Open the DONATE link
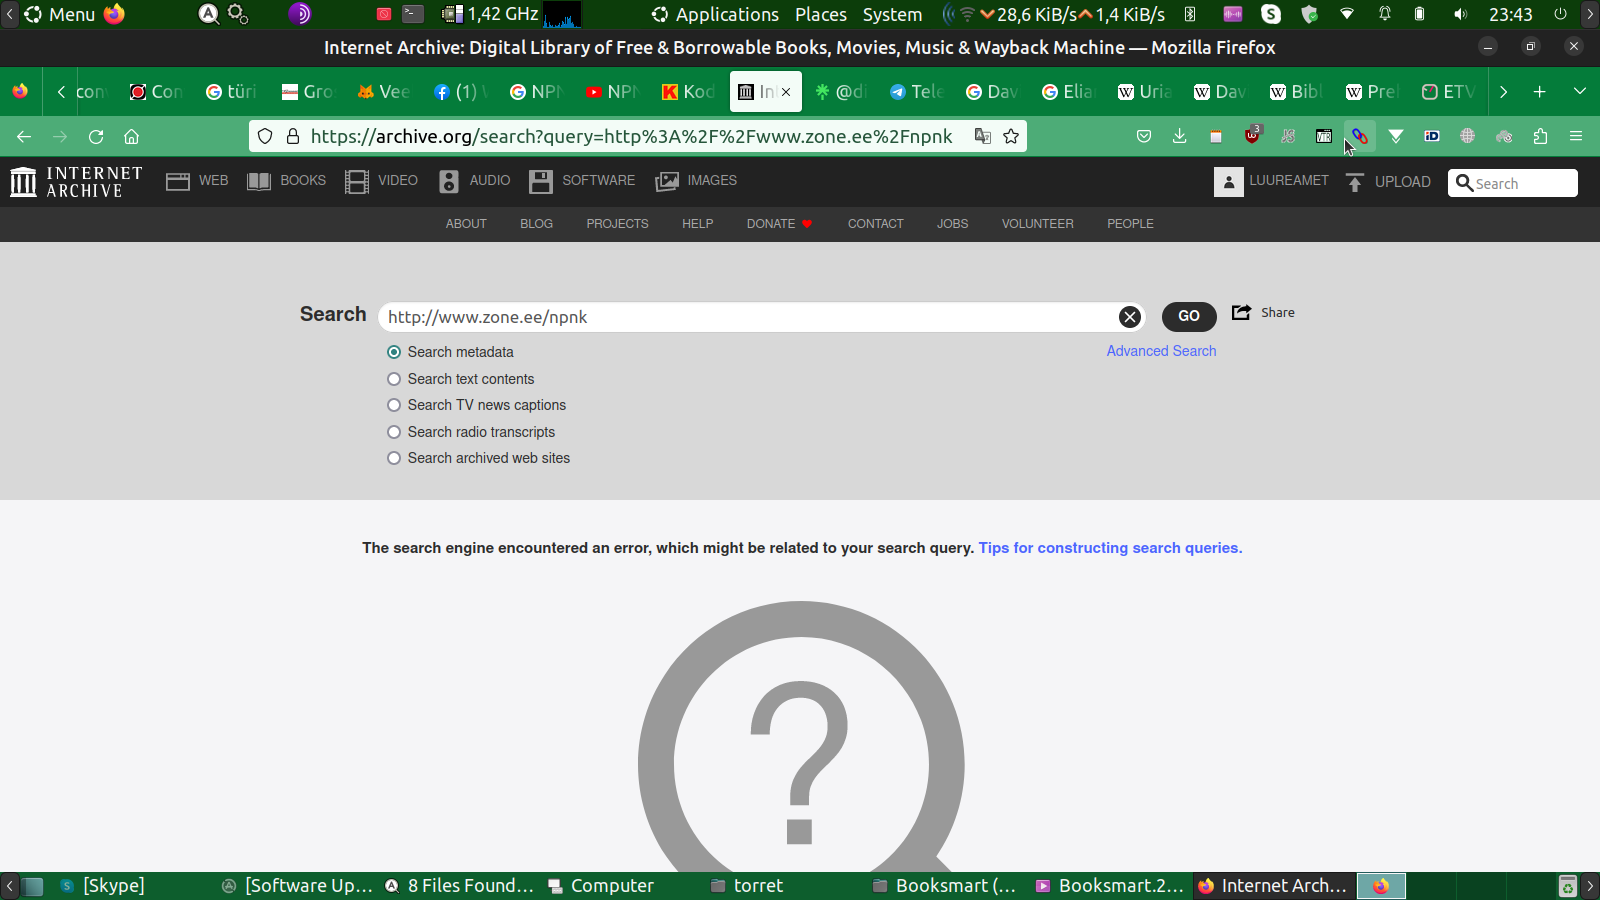The height and width of the screenshot is (900, 1600). (x=779, y=224)
